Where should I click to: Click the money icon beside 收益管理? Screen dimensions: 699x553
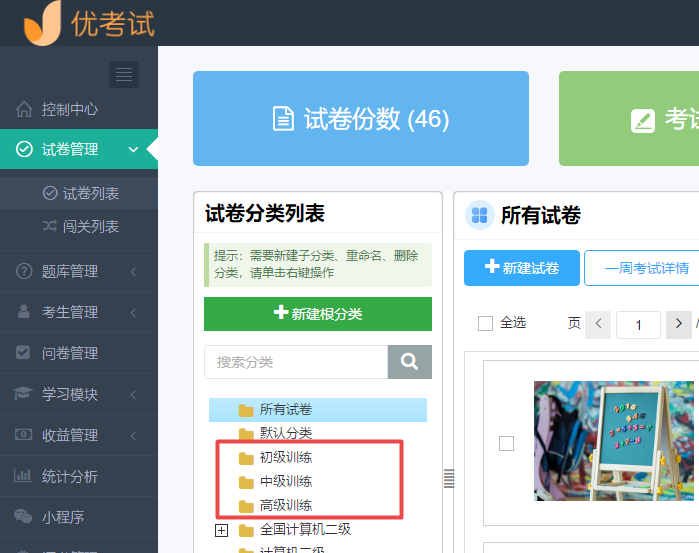24,434
